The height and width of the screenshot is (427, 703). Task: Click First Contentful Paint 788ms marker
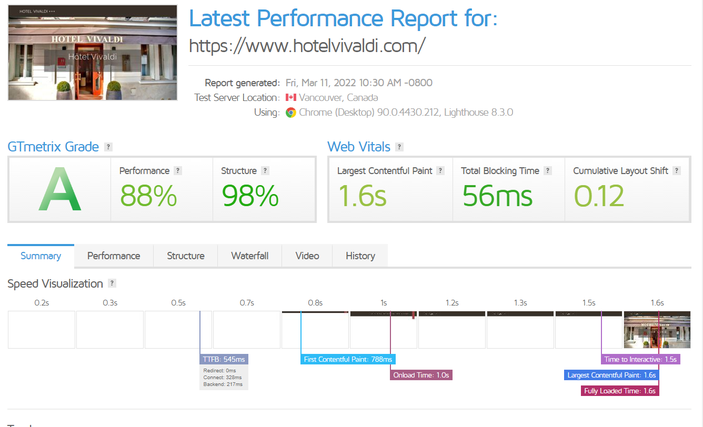(x=349, y=359)
